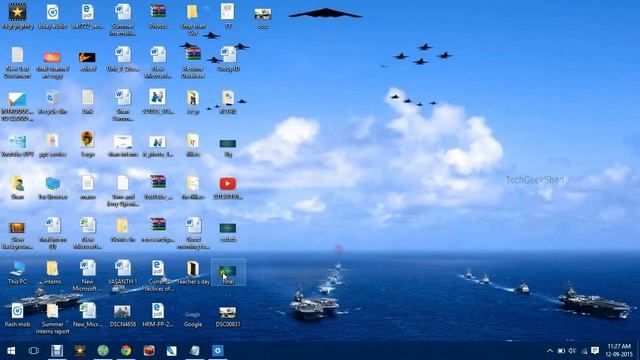
Task: Select the final image file icon
Action: coord(228,272)
